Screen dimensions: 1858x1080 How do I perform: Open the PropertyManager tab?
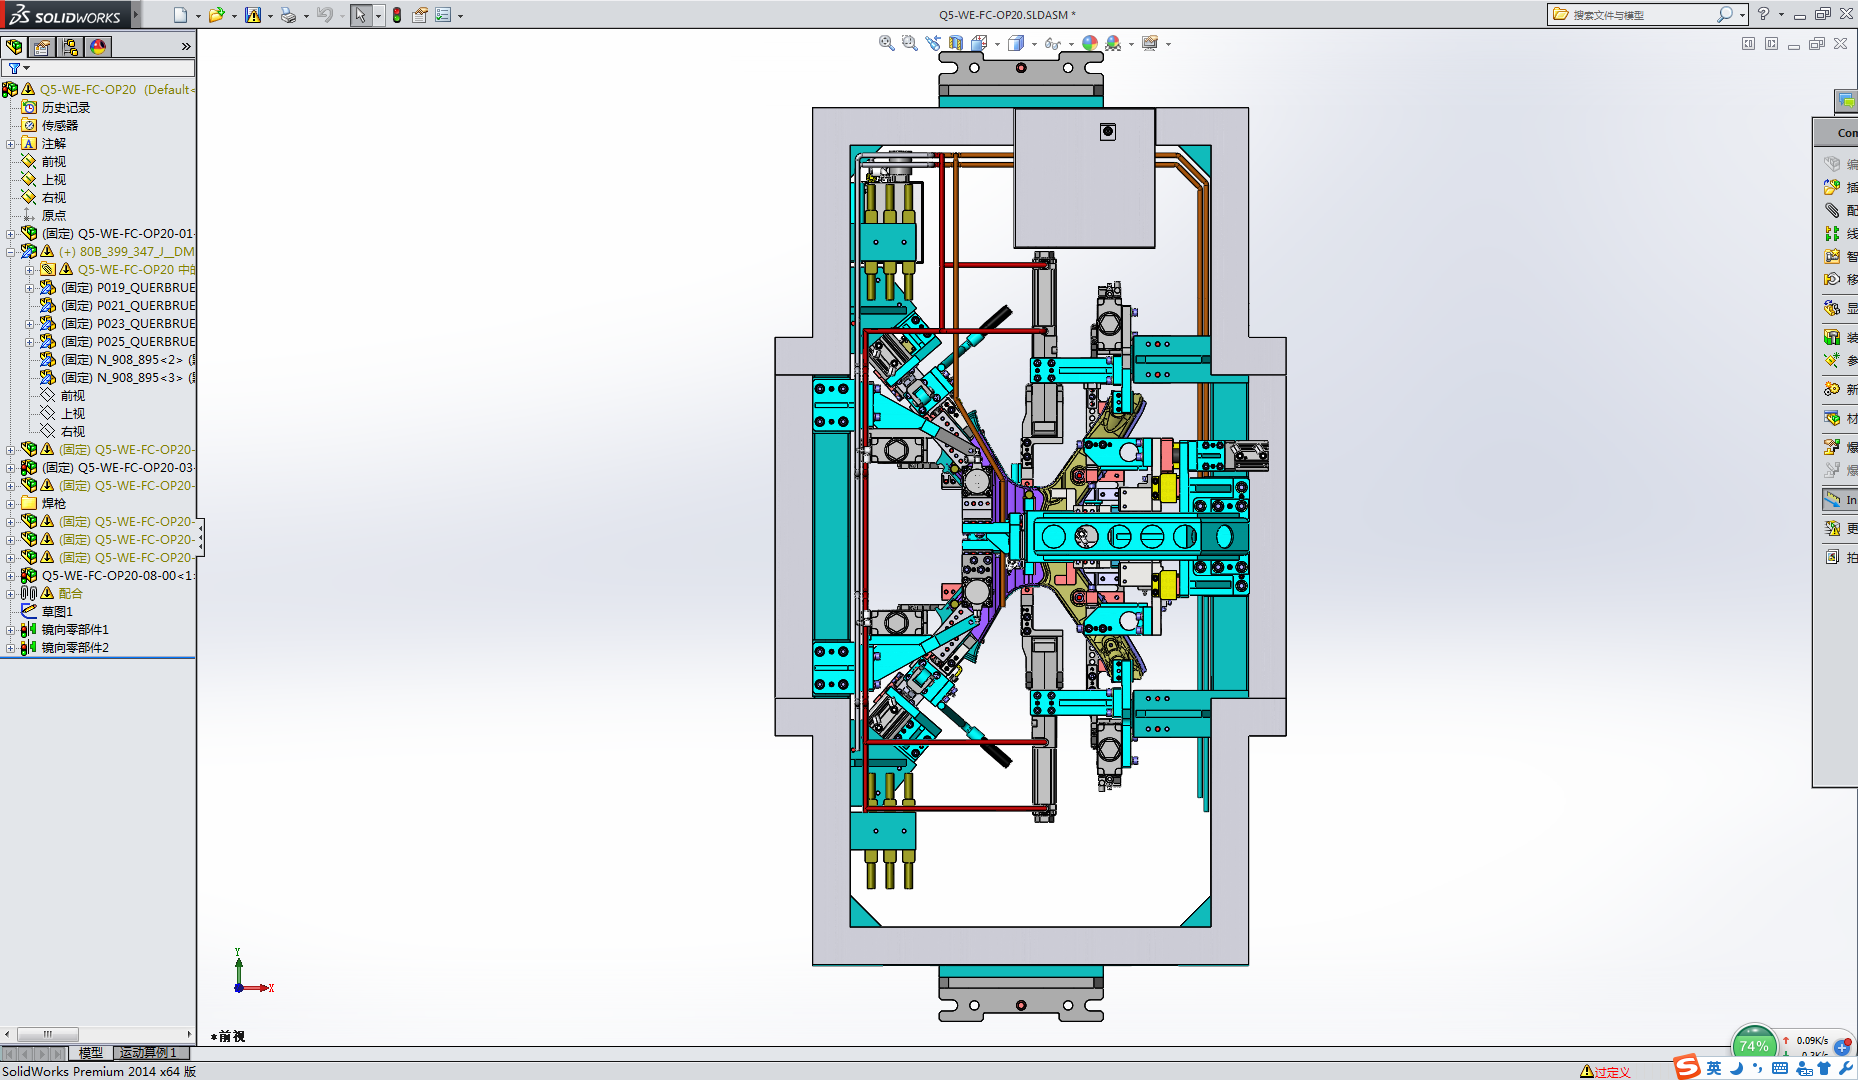click(42, 47)
